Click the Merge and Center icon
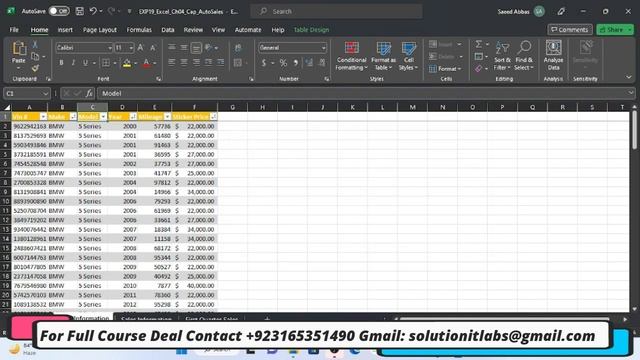Screen dimensions: 640x360 tap(238, 63)
